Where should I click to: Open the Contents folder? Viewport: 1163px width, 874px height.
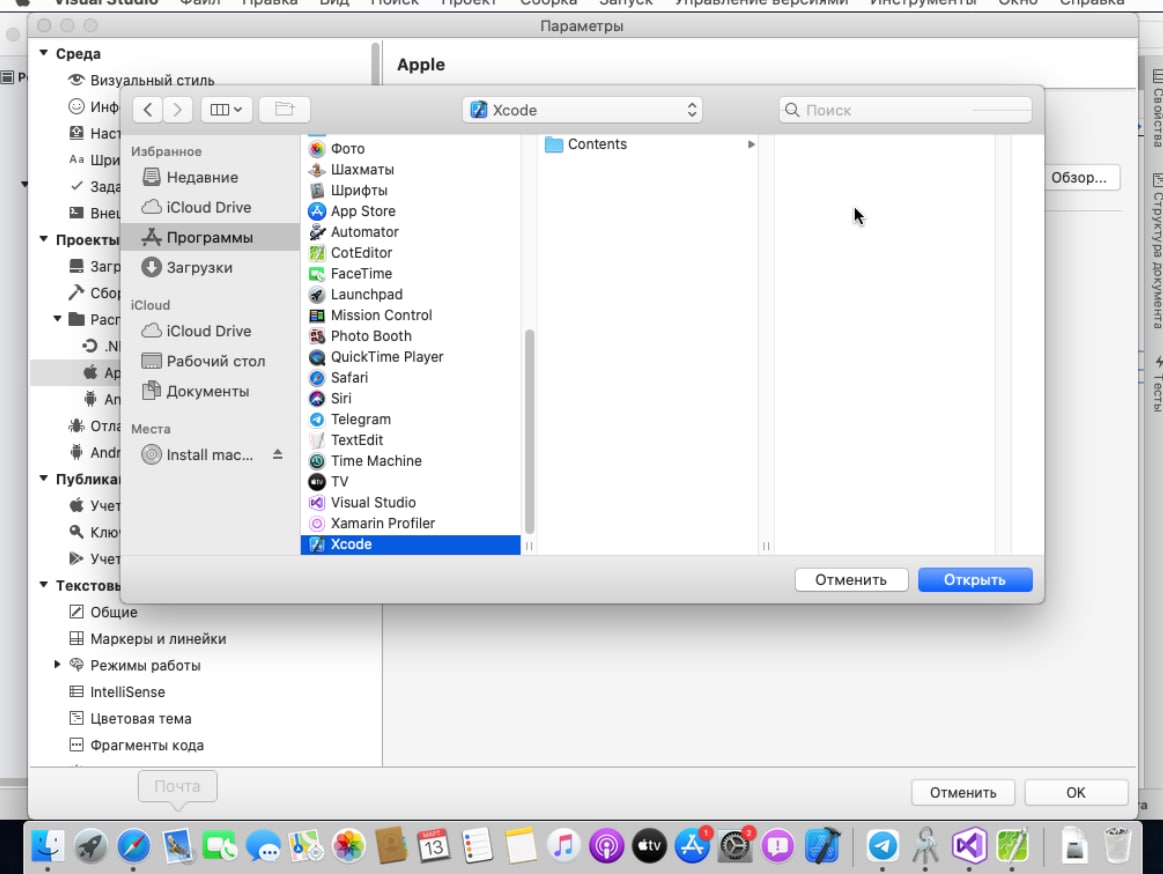(649, 144)
